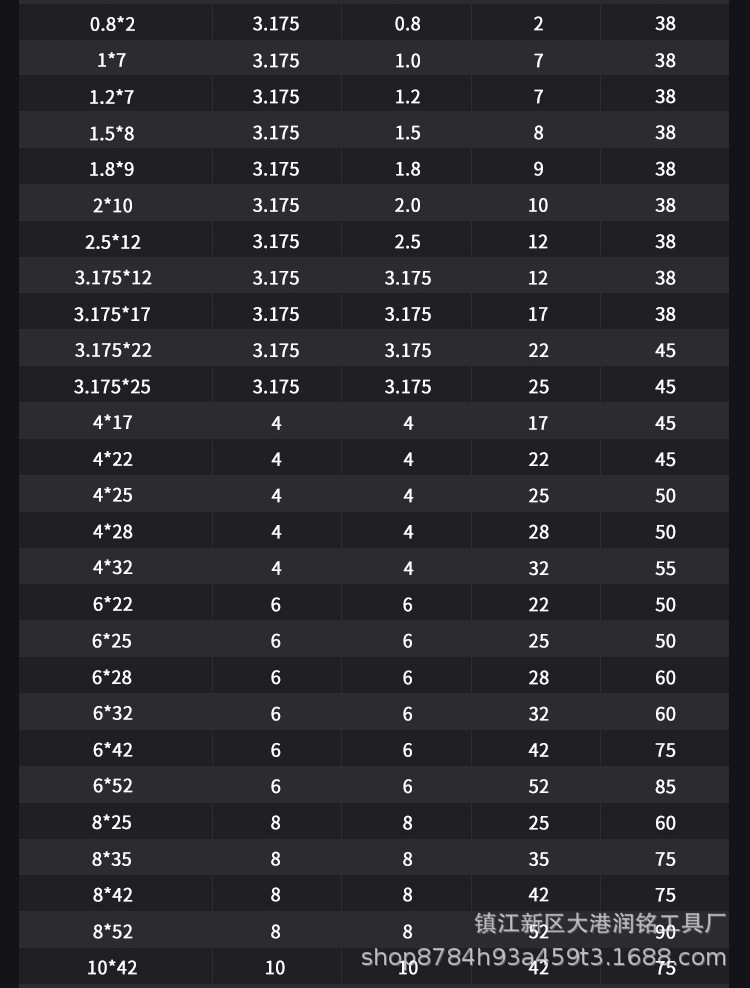
Task: Click the 6*52 model cell
Action: coord(112,786)
